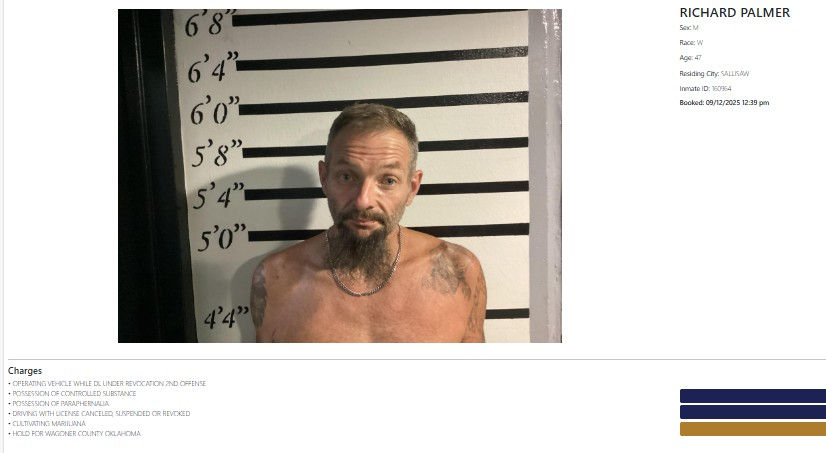Click the Inmate ID number
The image size is (826, 453).
tap(721, 88)
